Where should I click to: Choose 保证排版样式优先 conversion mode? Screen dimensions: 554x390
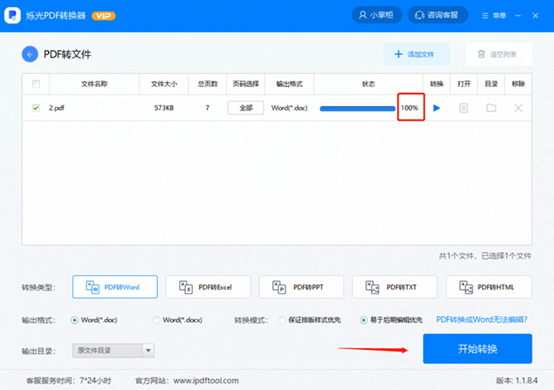(282, 320)
